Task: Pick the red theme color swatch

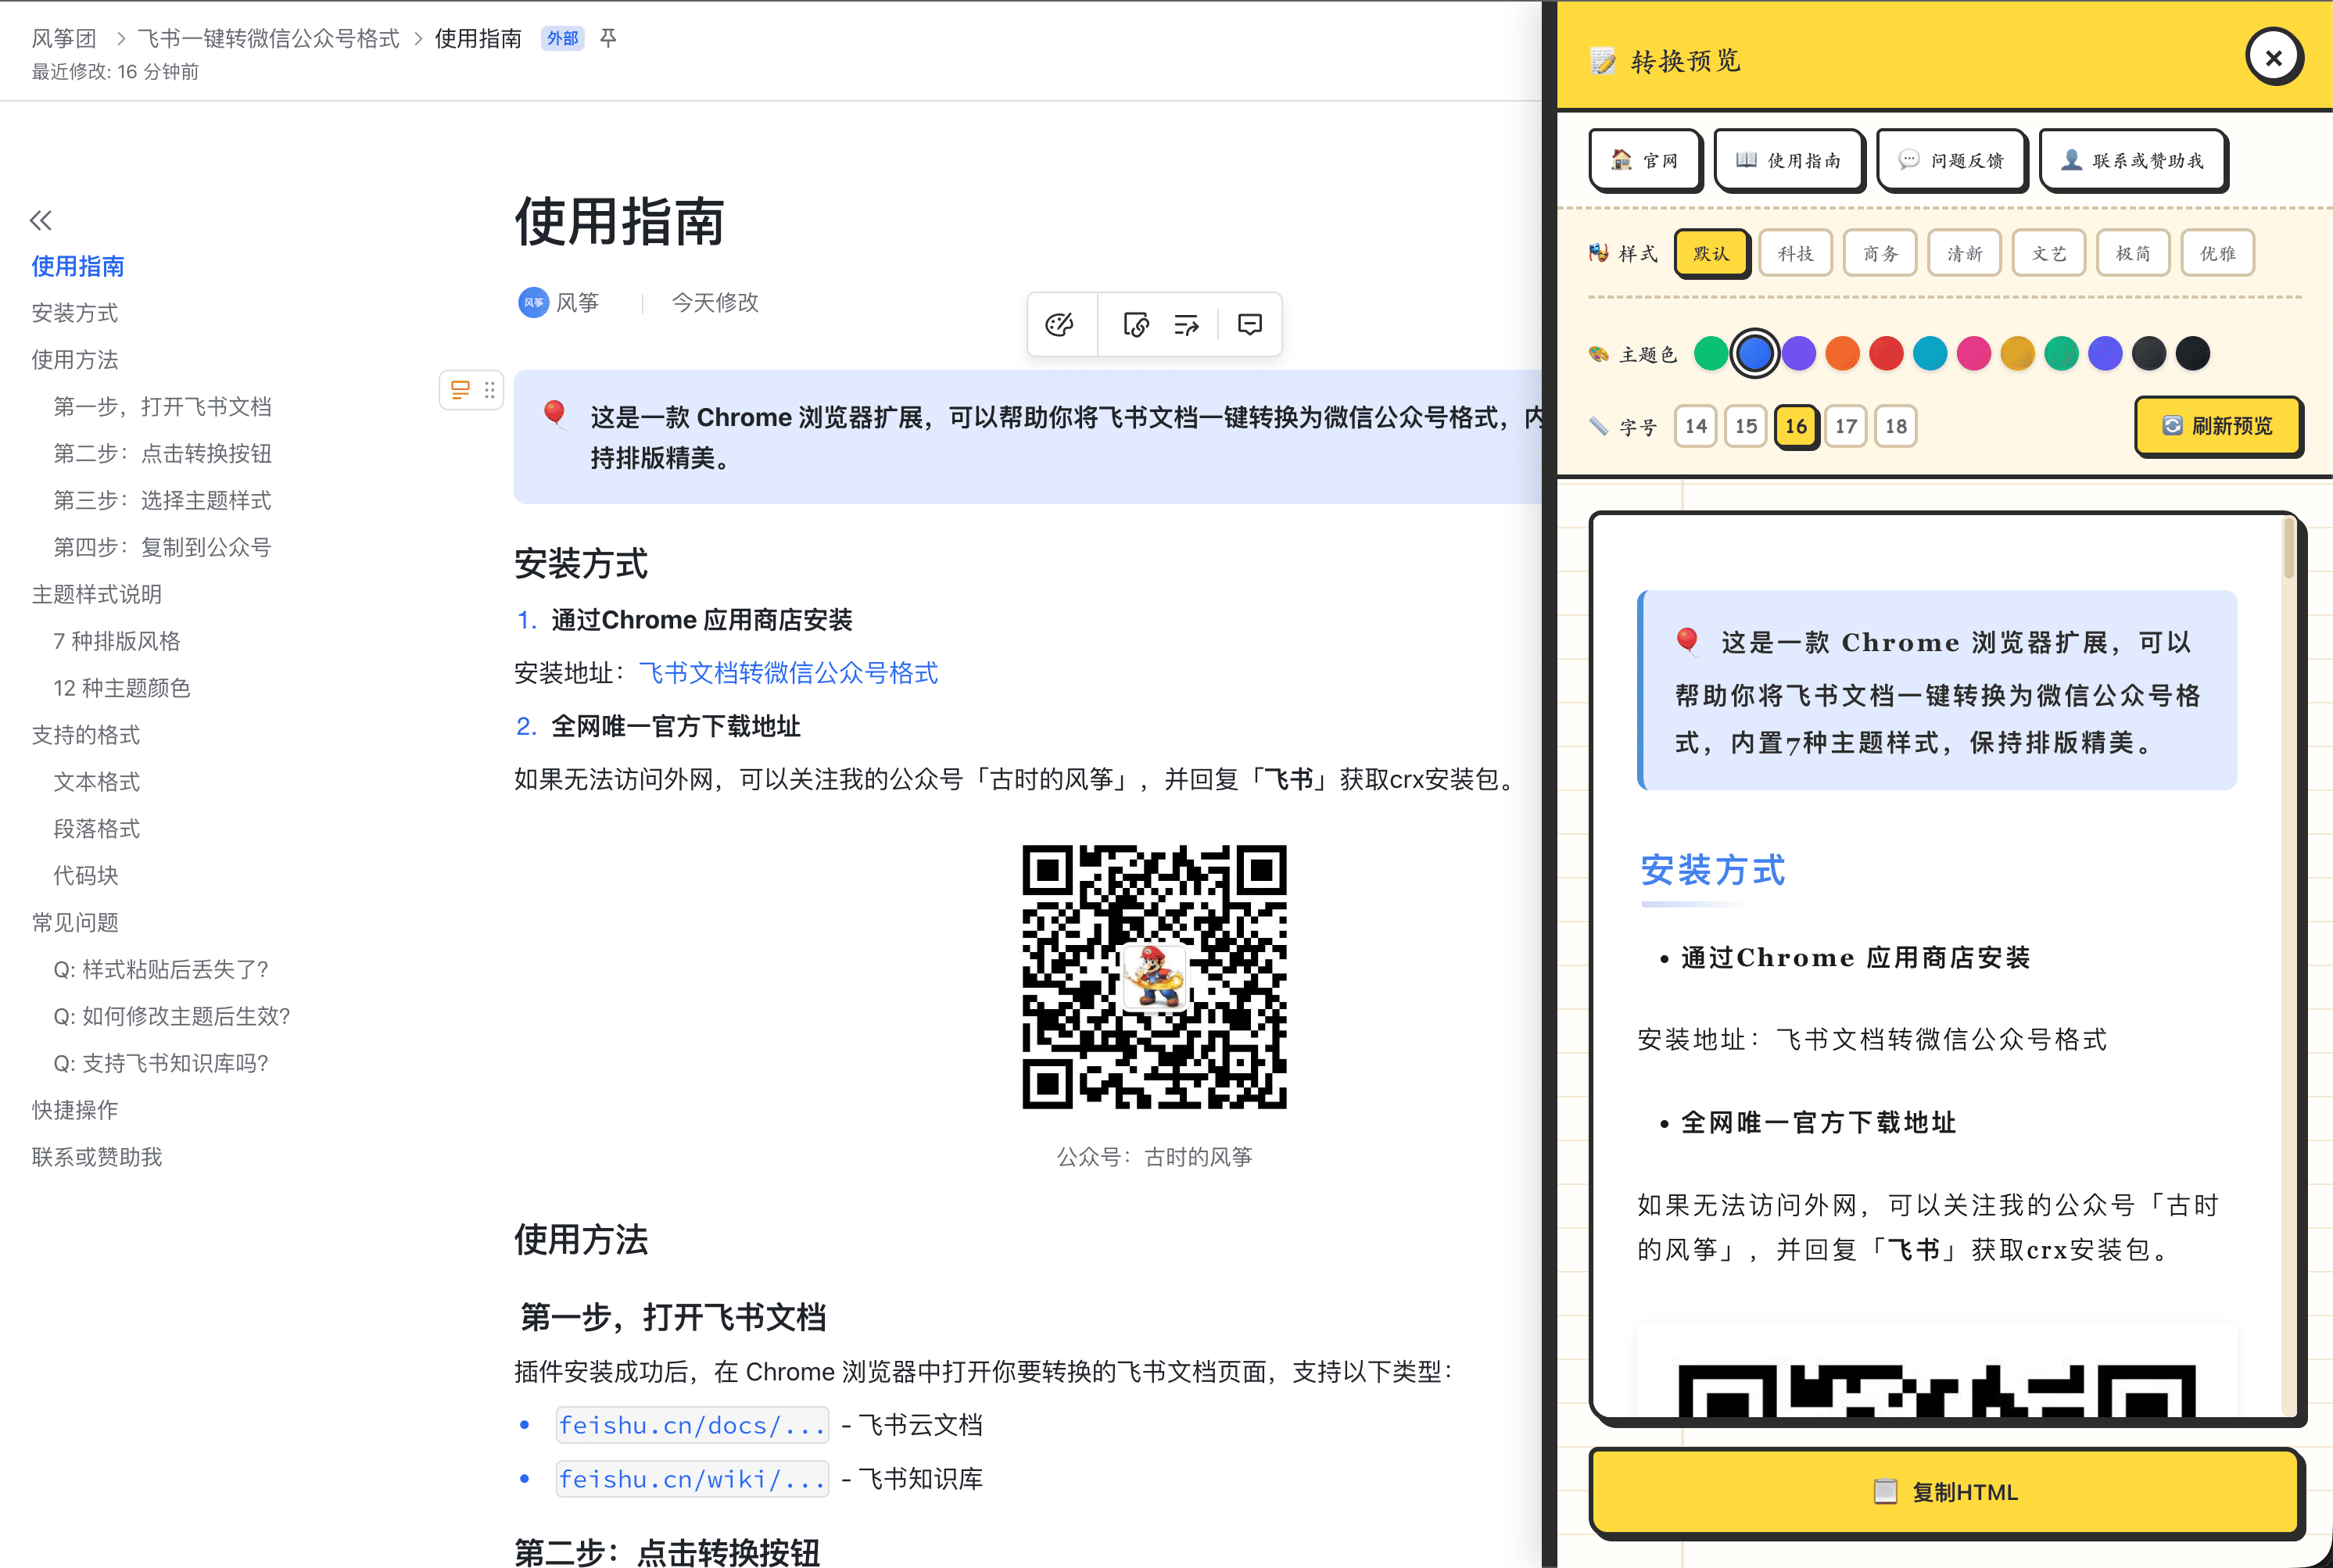Action: pos(1886,353)
